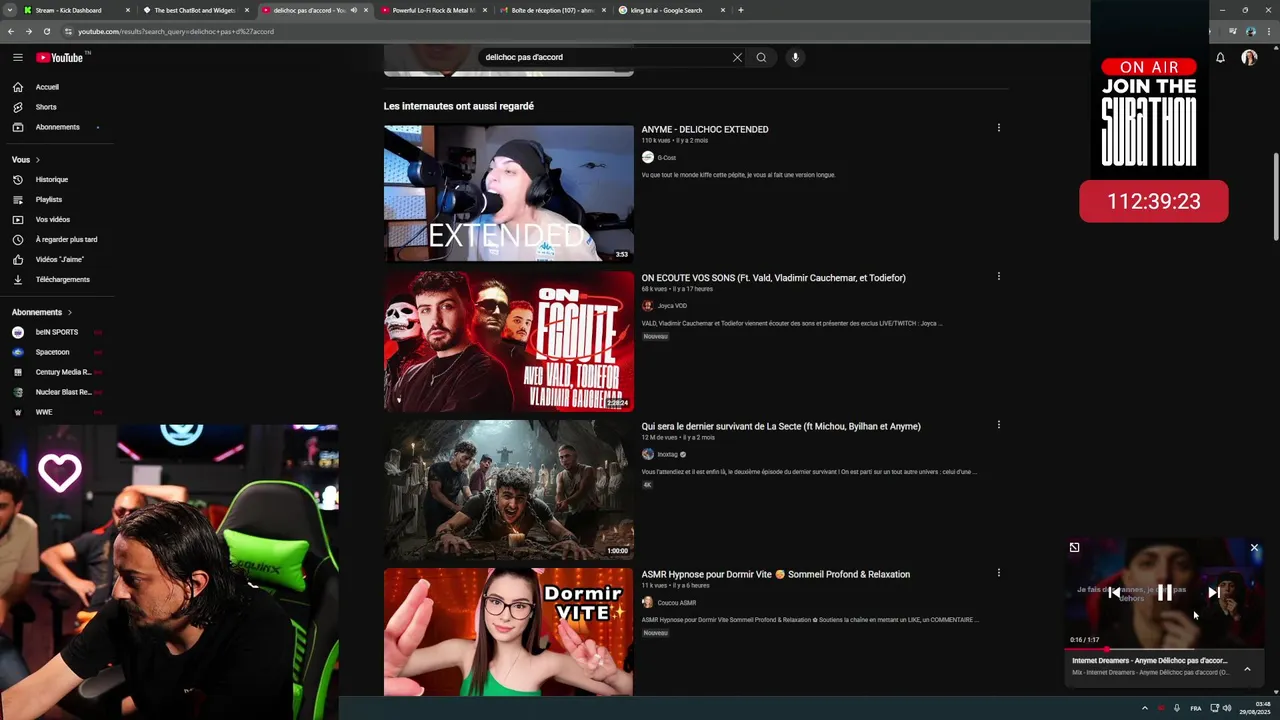Reload the page
1280x720 pixels.
[x=46, y=31]
